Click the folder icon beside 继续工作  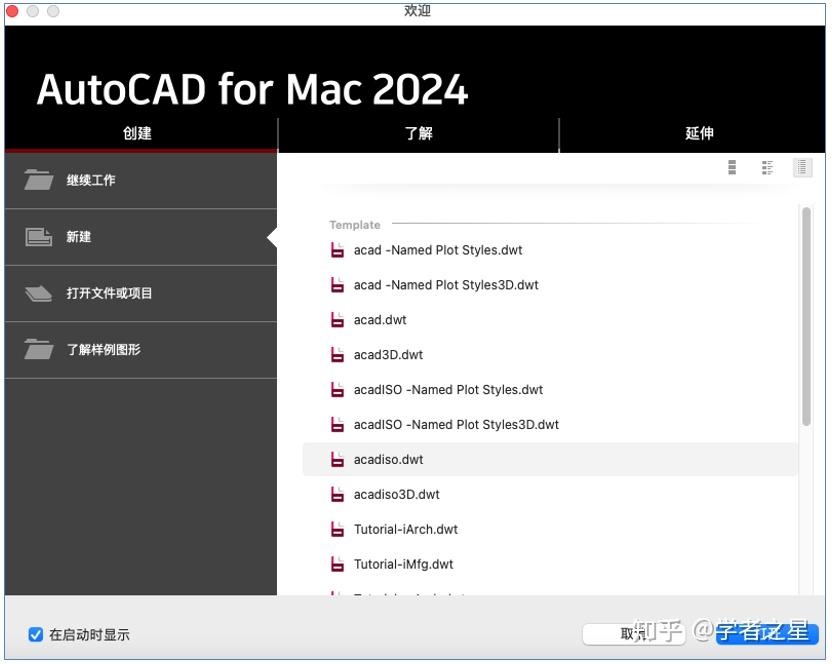[x=37, y=180]
